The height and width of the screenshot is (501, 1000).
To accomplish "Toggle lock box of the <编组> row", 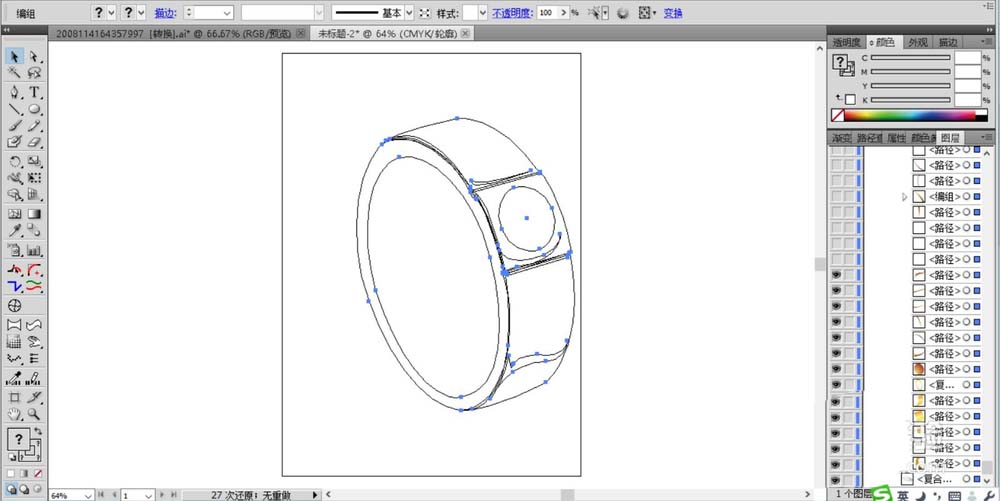I will click(x=849, y=197).
